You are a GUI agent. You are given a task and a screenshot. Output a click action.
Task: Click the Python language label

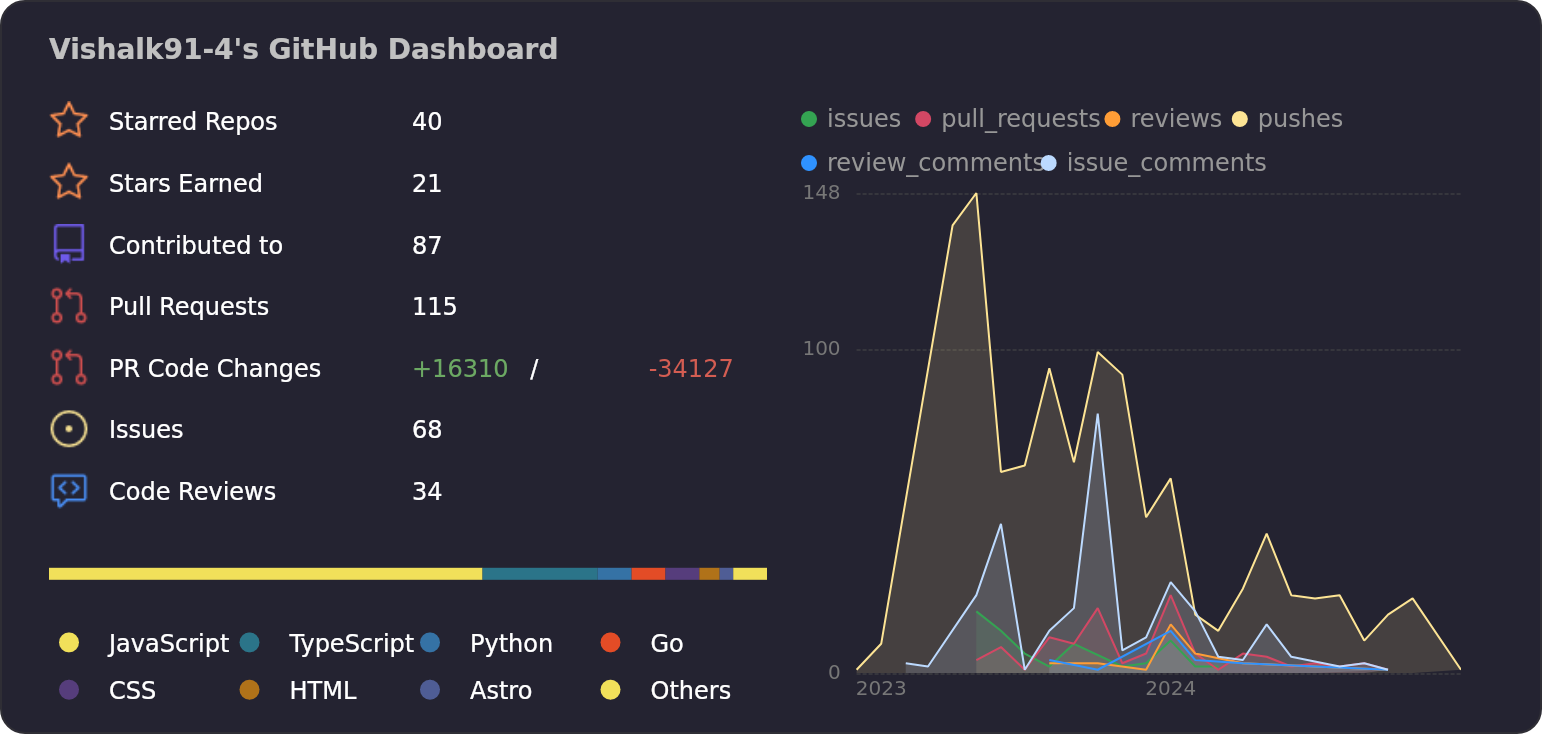click(x=511, y=644)
